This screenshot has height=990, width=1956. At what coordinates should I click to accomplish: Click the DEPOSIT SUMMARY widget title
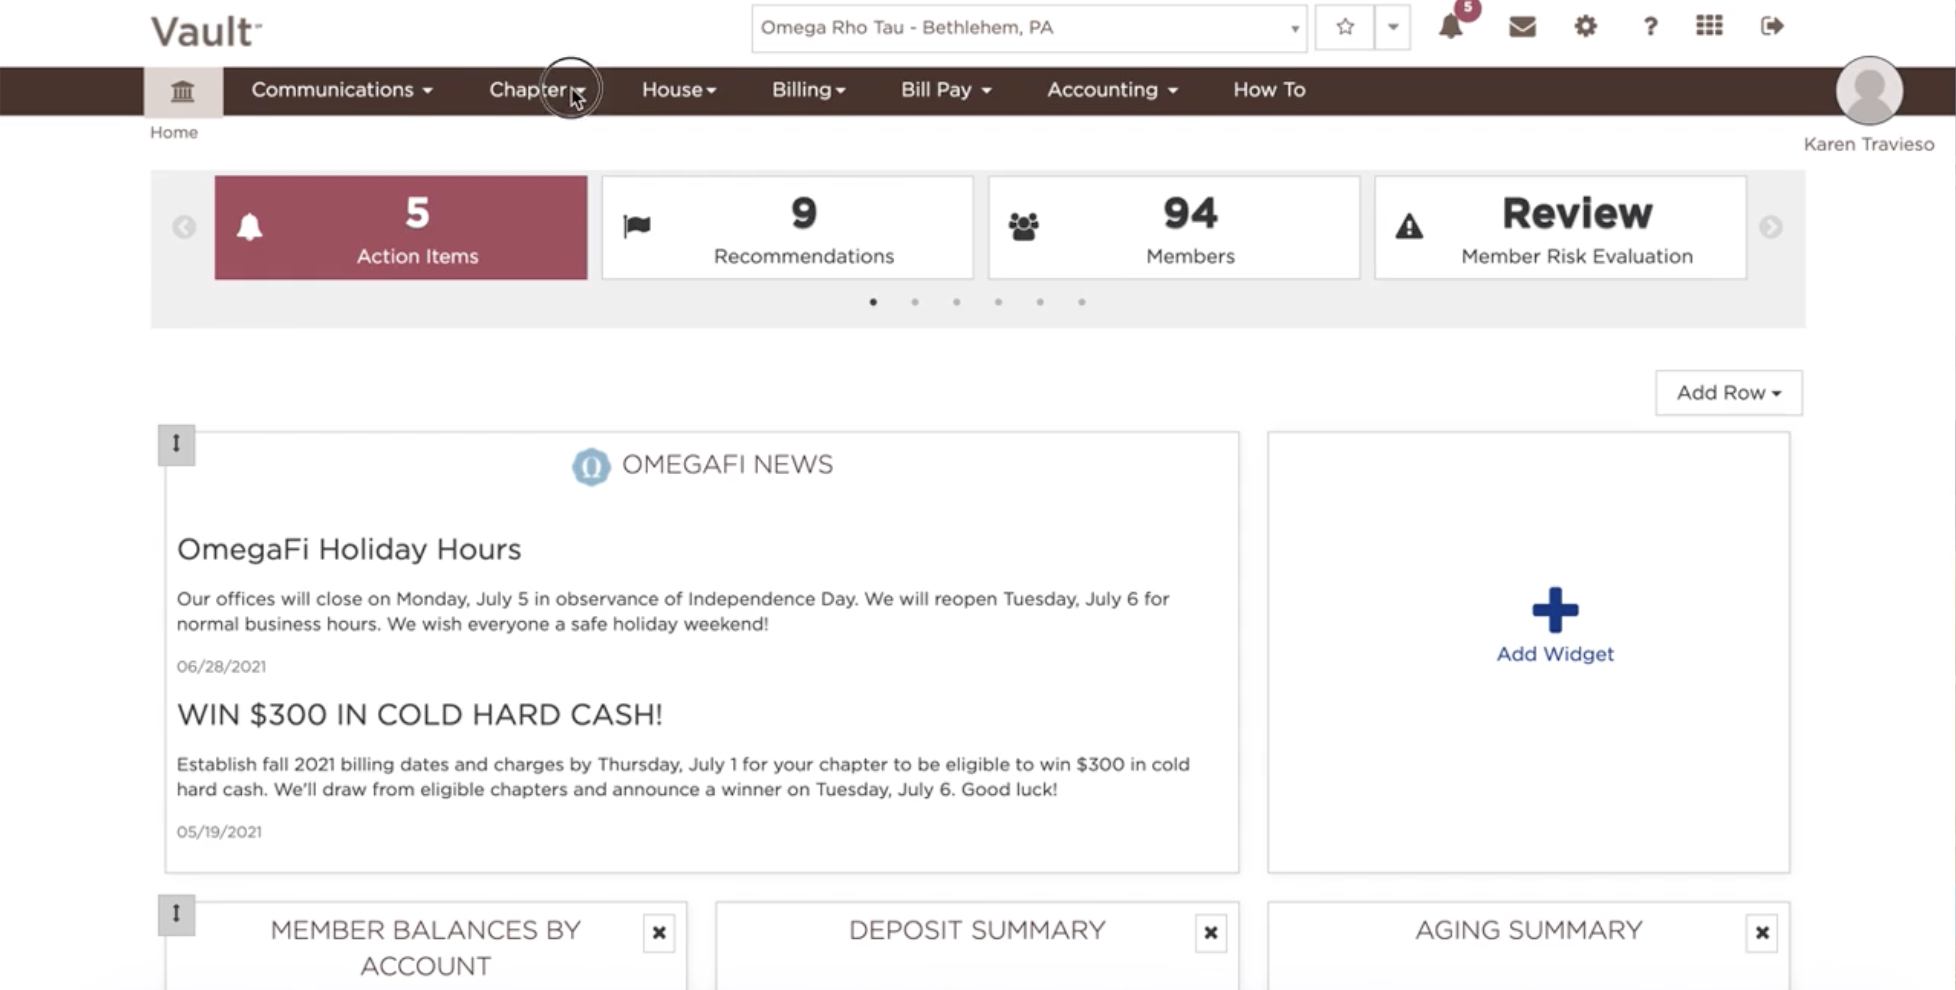tap(977, 931)
